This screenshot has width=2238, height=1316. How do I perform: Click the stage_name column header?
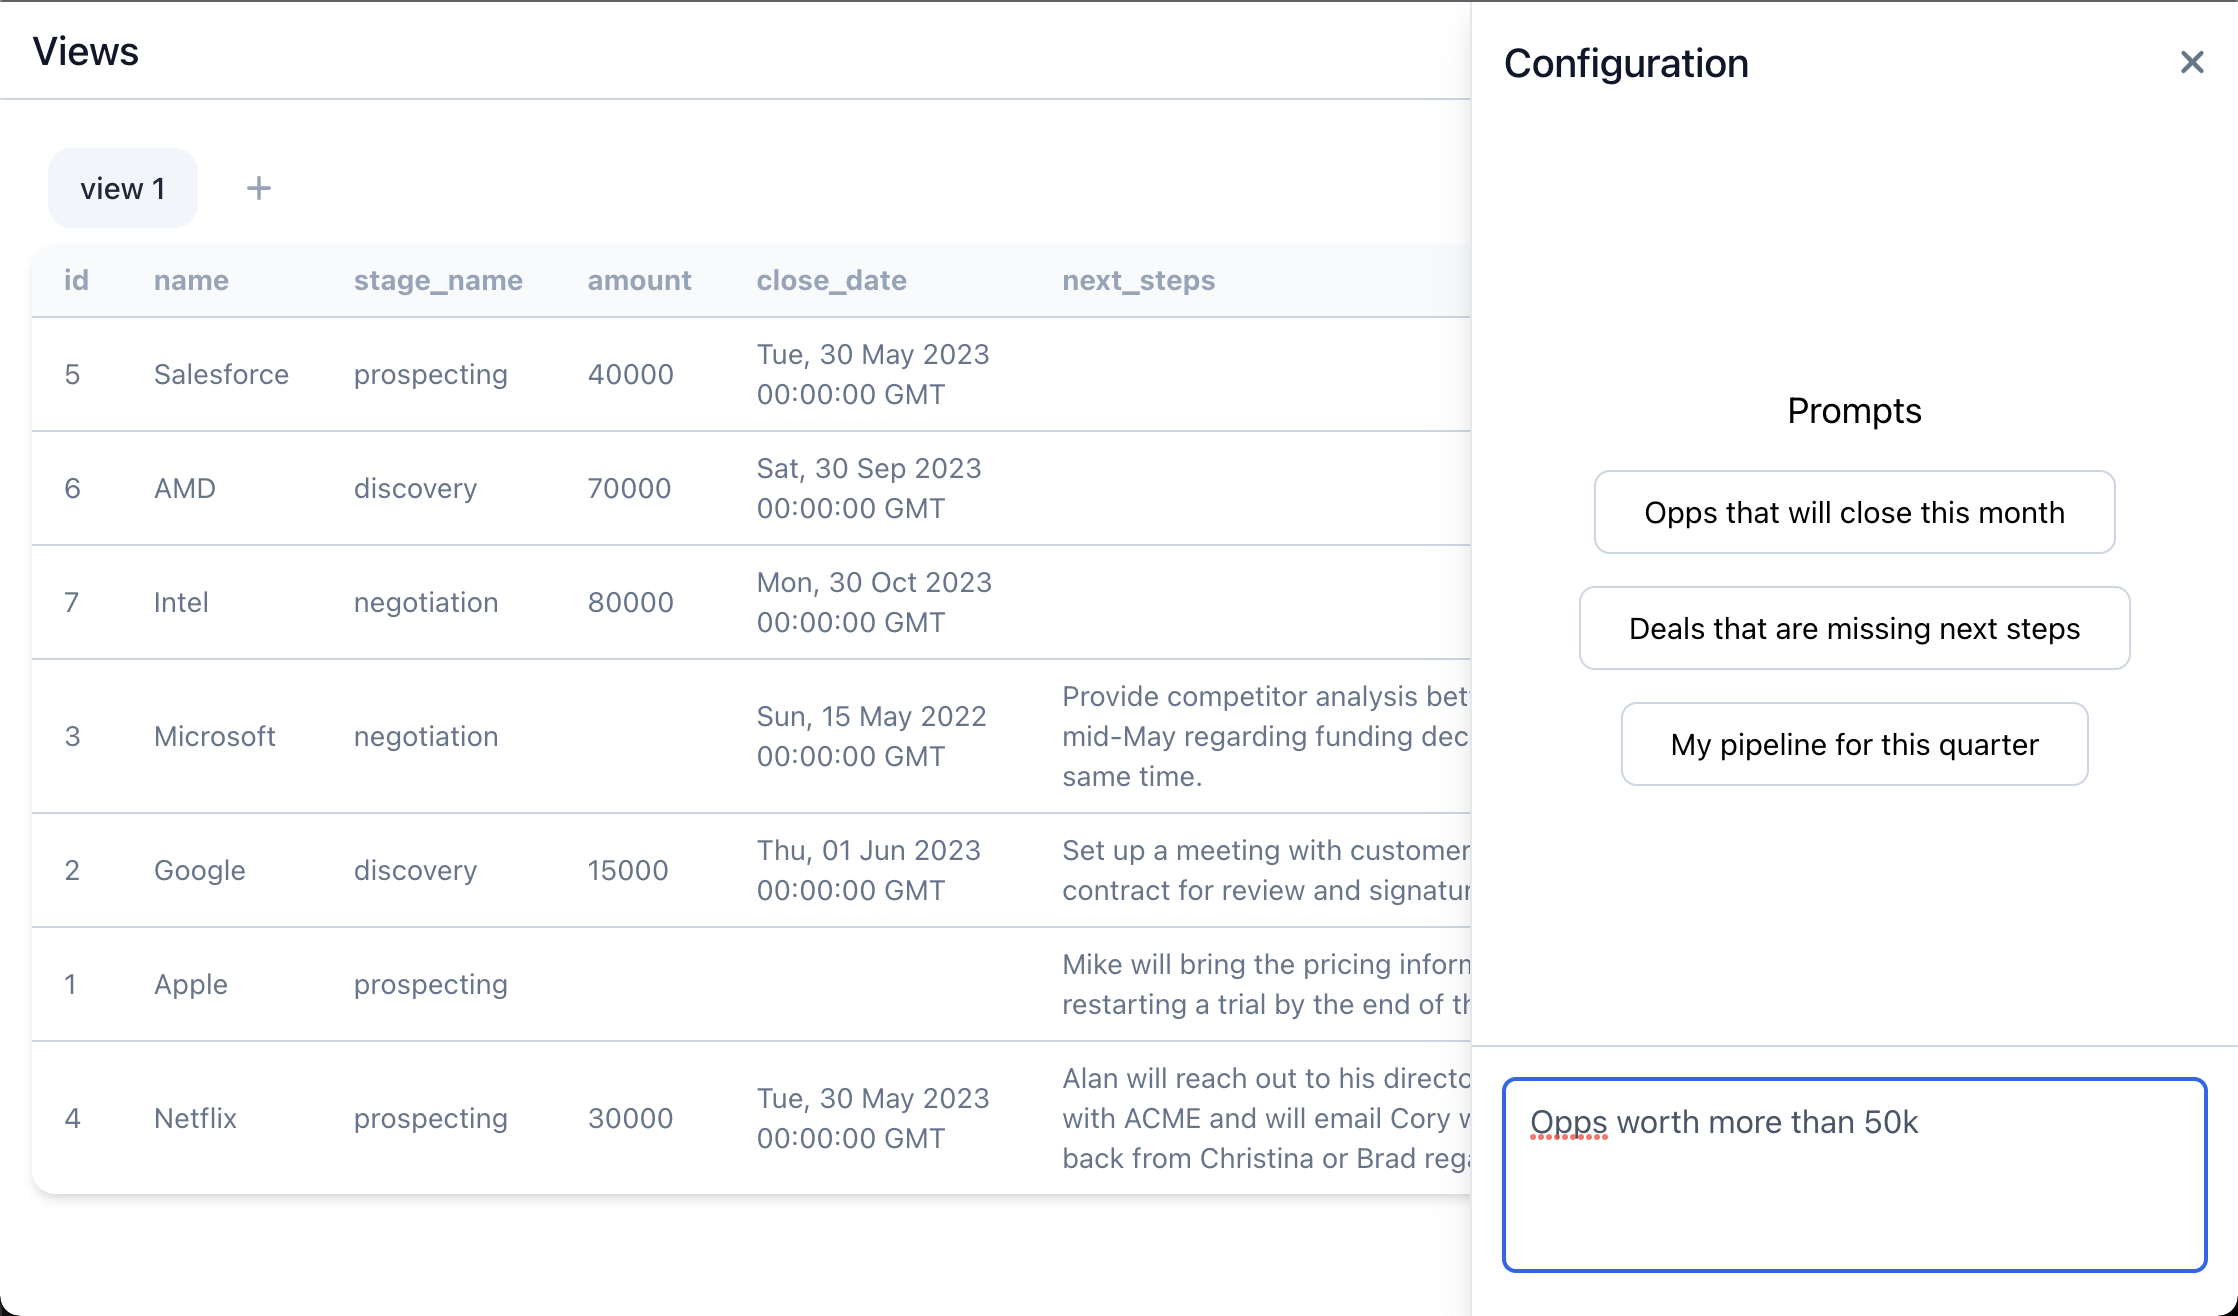click(x=438, y=280)
